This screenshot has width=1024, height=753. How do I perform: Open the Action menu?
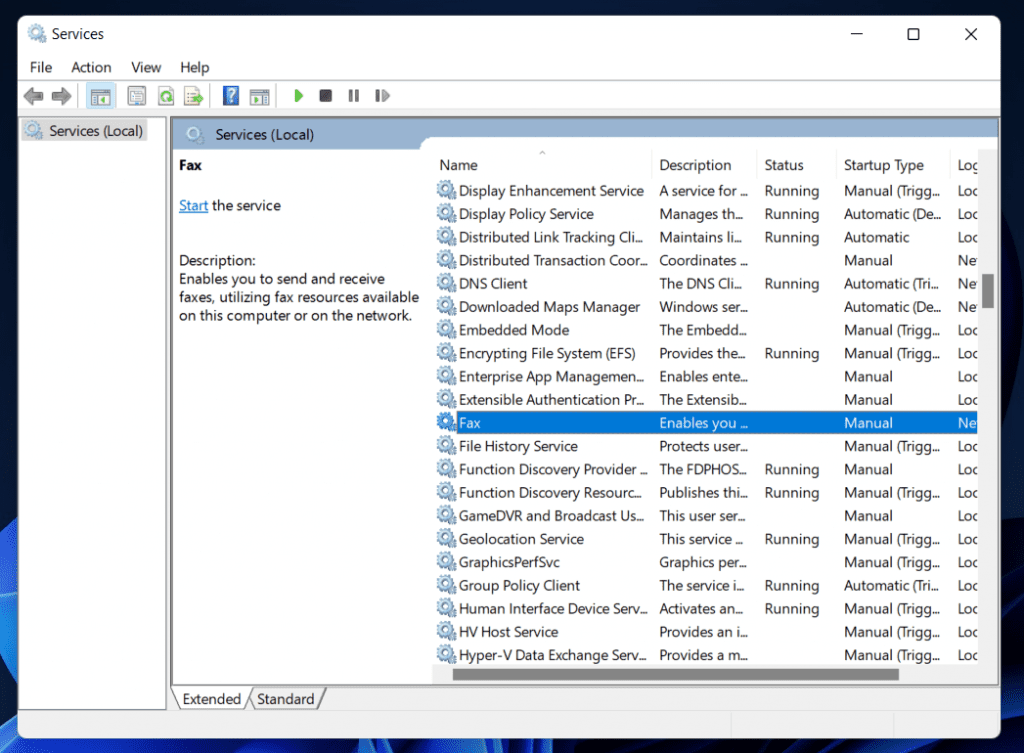(91, 67)
